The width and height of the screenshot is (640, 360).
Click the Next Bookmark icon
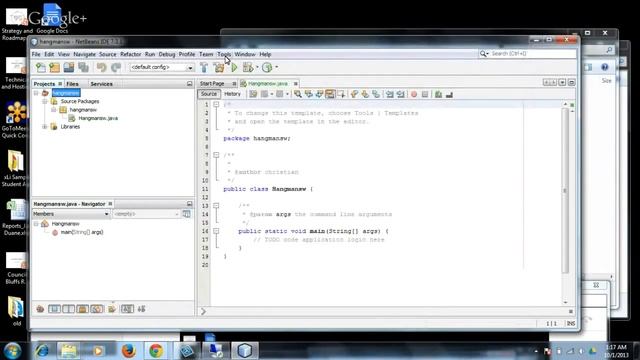pos(365,94)
